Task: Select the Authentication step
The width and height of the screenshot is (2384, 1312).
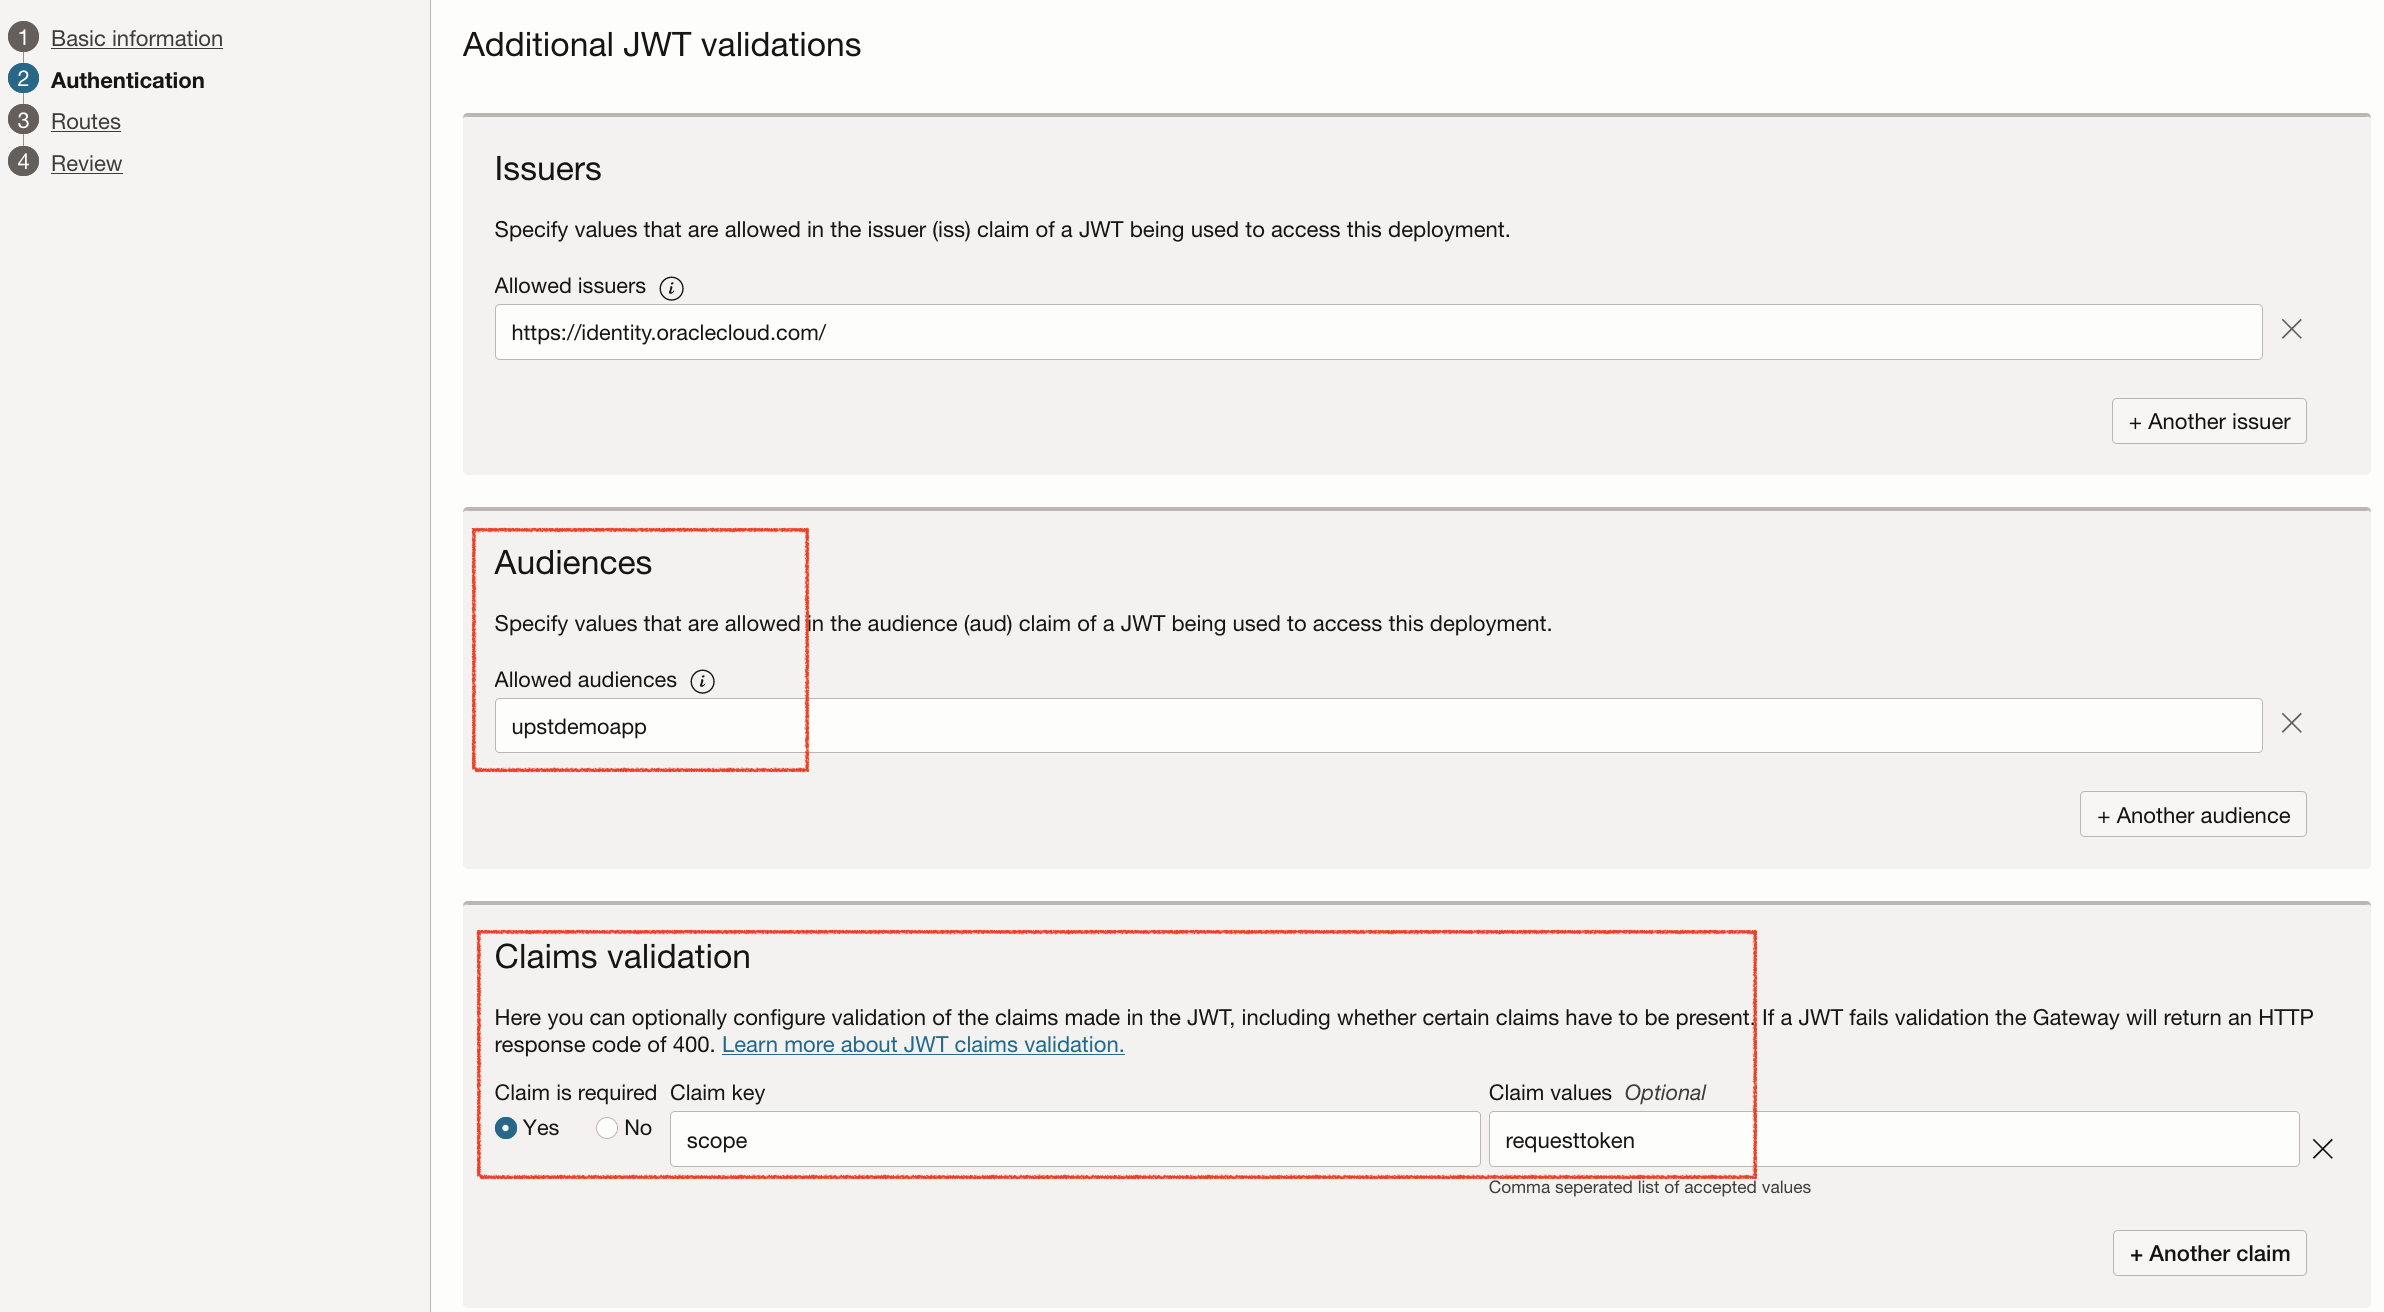Action: [128, 80]
